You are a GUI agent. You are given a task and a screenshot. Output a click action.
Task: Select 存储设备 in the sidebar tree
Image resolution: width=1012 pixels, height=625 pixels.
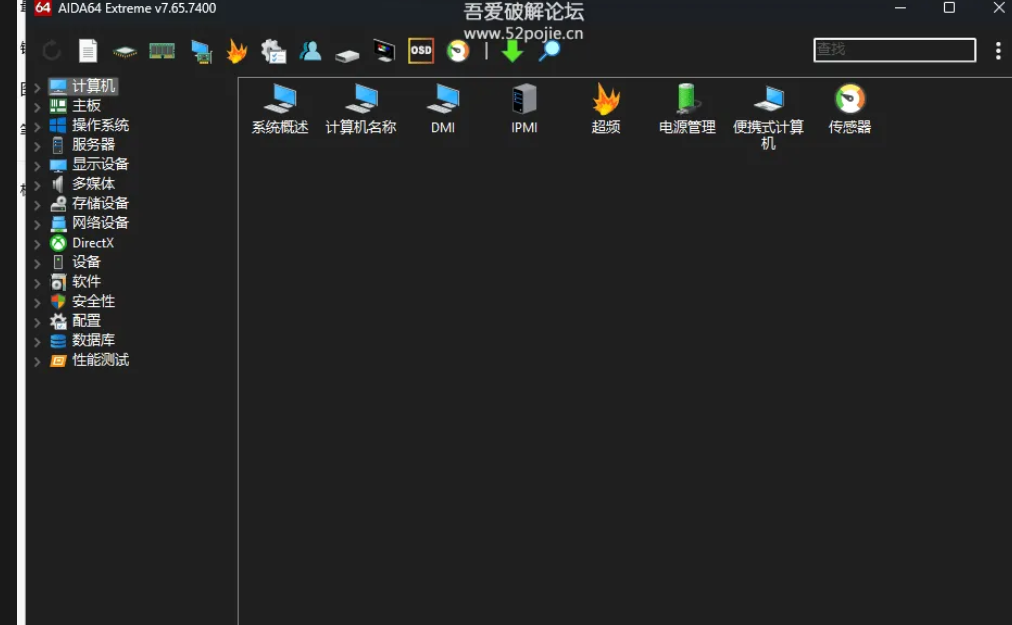click(x=101, y=203)
